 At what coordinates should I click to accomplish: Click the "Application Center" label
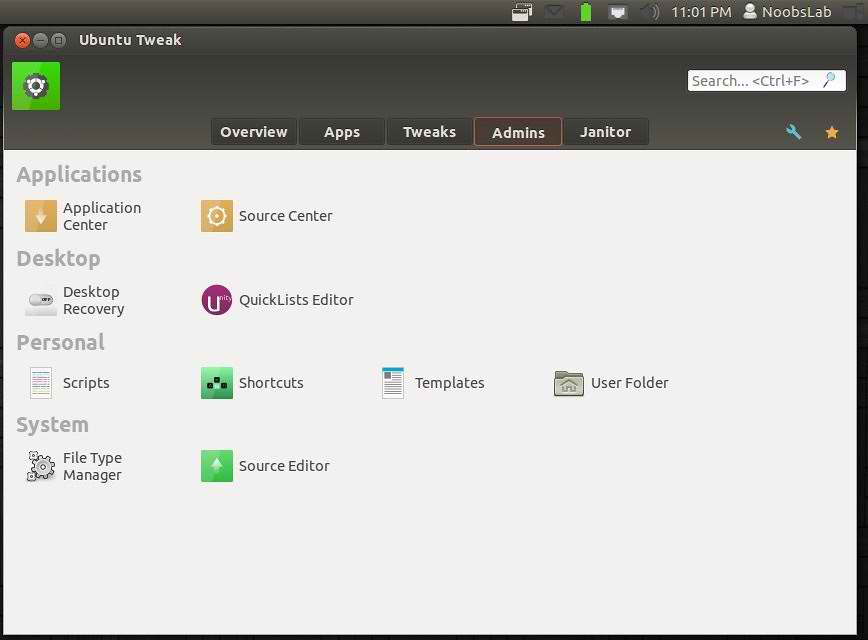(x=102, y=216)
